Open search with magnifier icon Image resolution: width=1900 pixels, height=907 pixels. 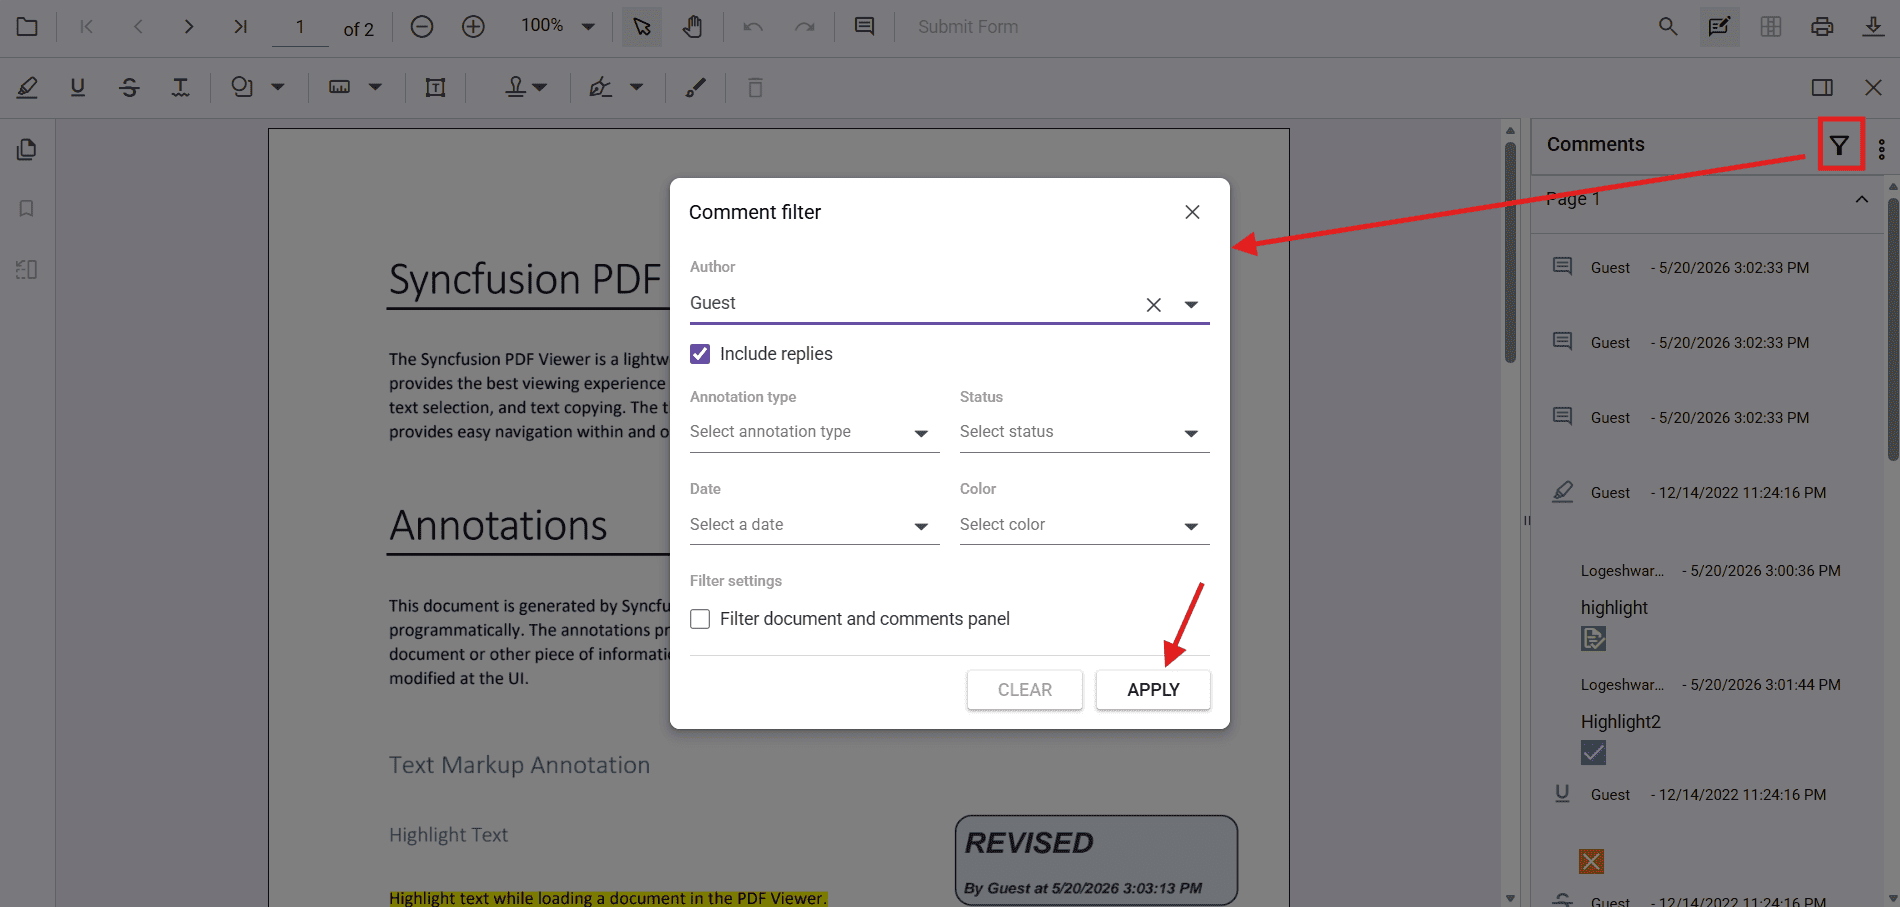click(x=1668, y=27)
